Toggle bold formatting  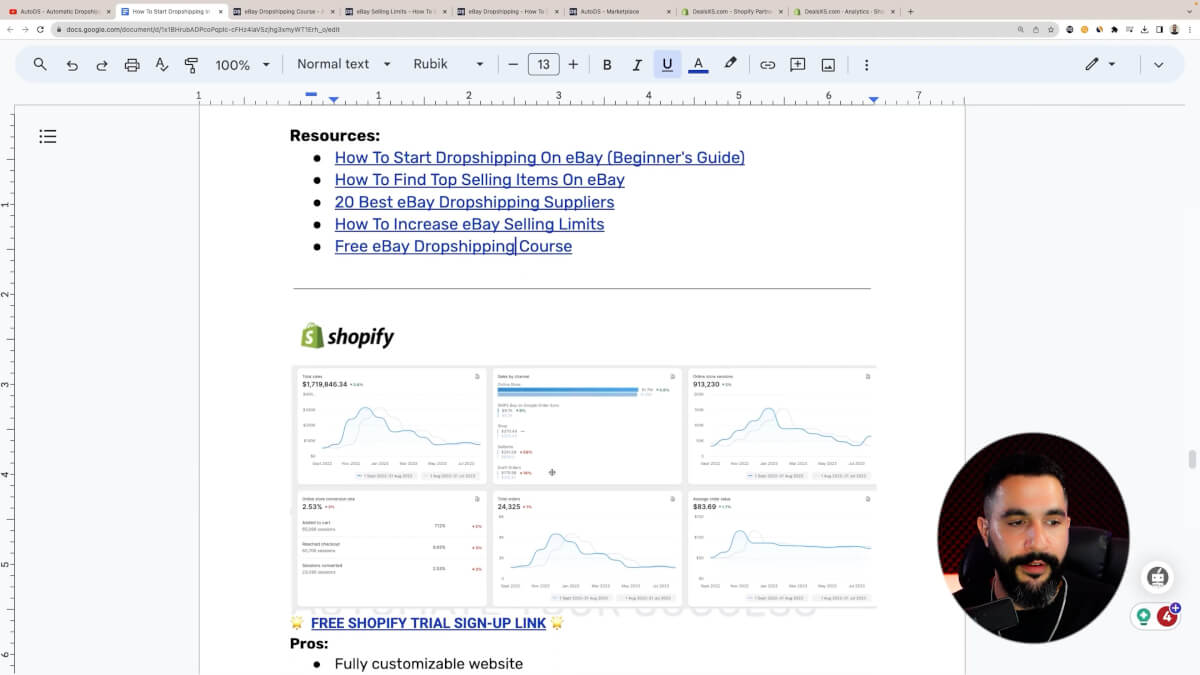[607, 64]
